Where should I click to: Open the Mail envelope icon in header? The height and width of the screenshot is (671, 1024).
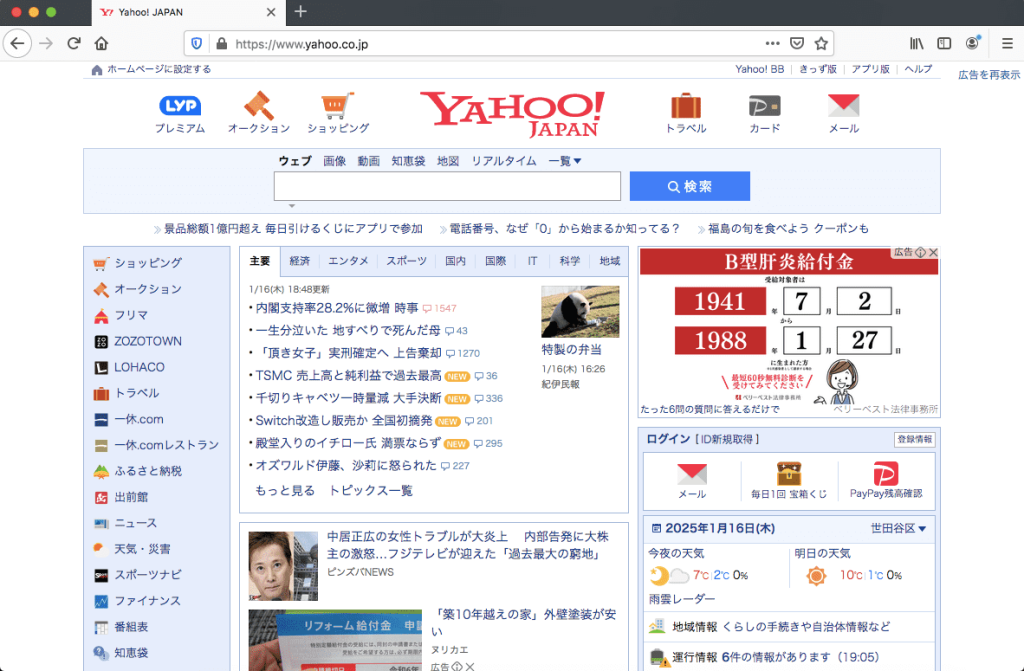pos(844,106)
